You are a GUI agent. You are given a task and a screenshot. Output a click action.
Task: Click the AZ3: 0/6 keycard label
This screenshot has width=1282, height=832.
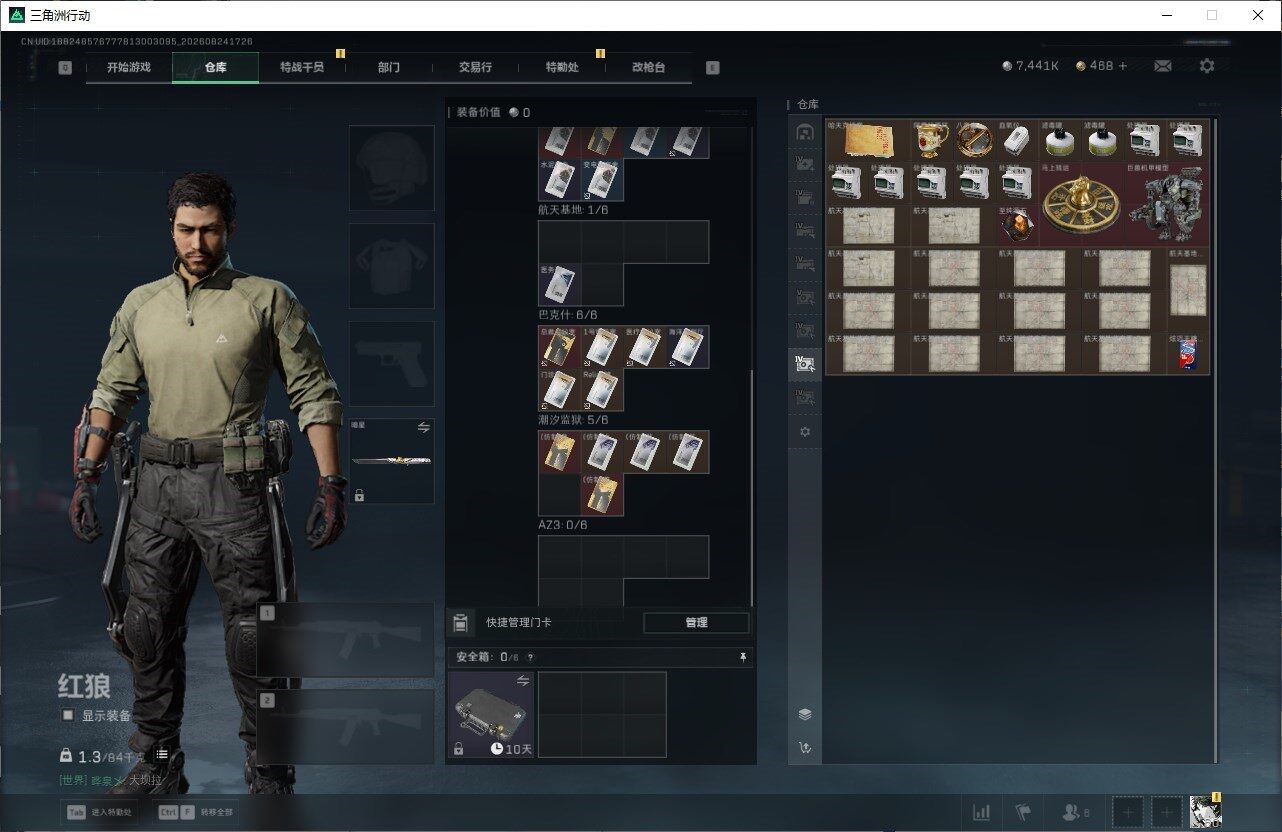pos(563,525)
